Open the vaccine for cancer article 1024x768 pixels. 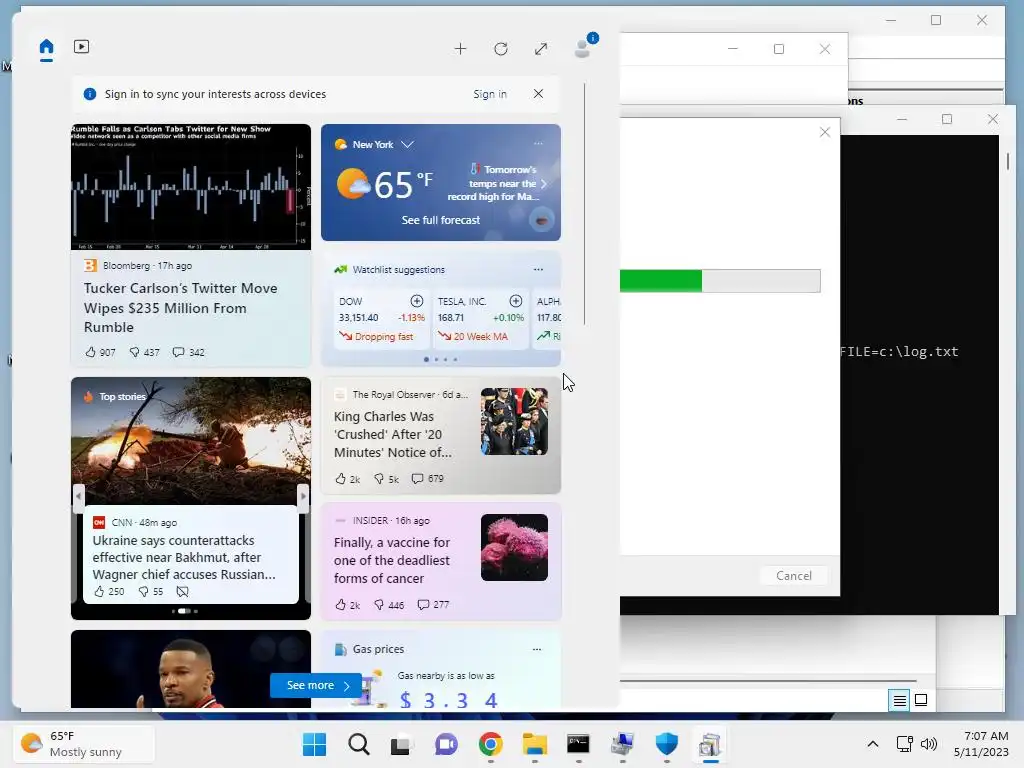392,560
